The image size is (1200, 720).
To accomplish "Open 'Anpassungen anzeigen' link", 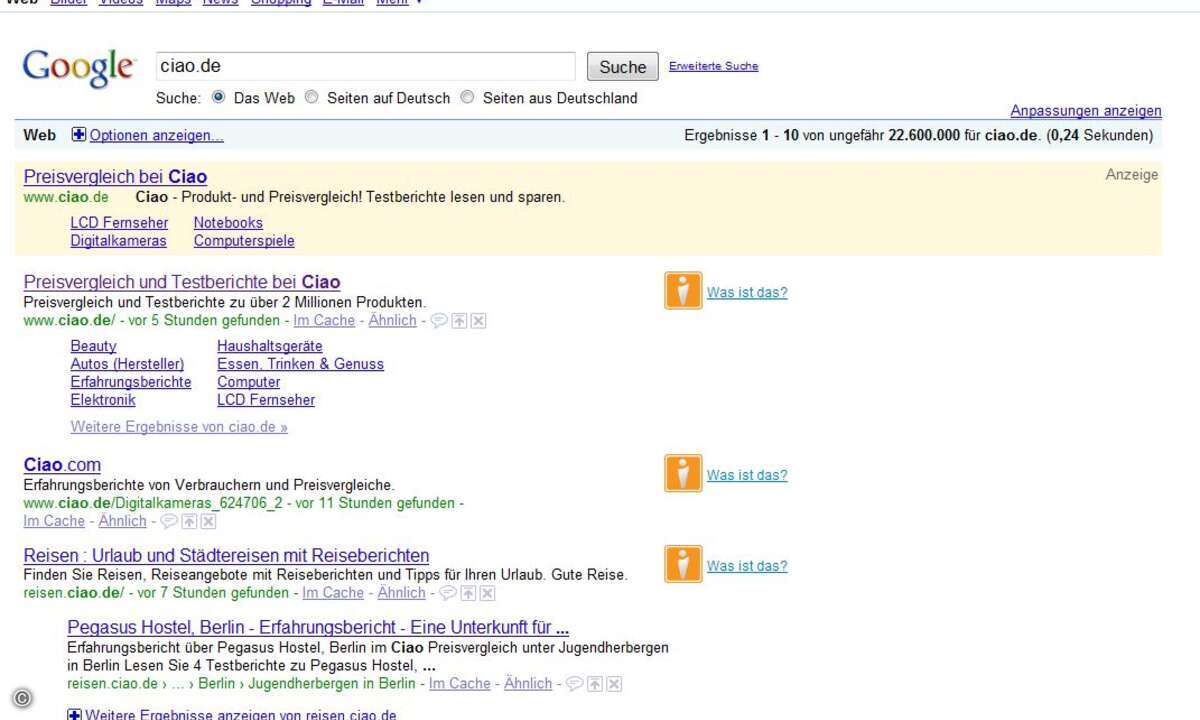I will tap(1086, 111).
